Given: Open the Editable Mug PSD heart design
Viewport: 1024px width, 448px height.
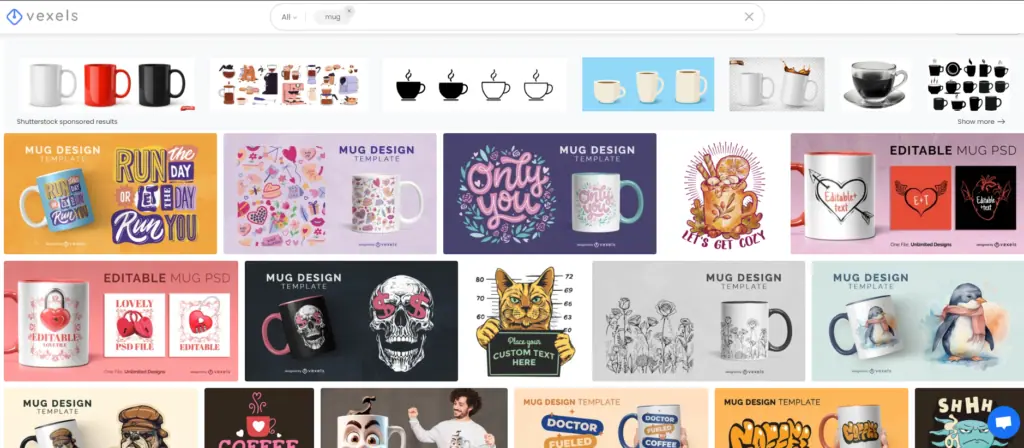Looking at the screenshot, I should [x=906, y=193].
